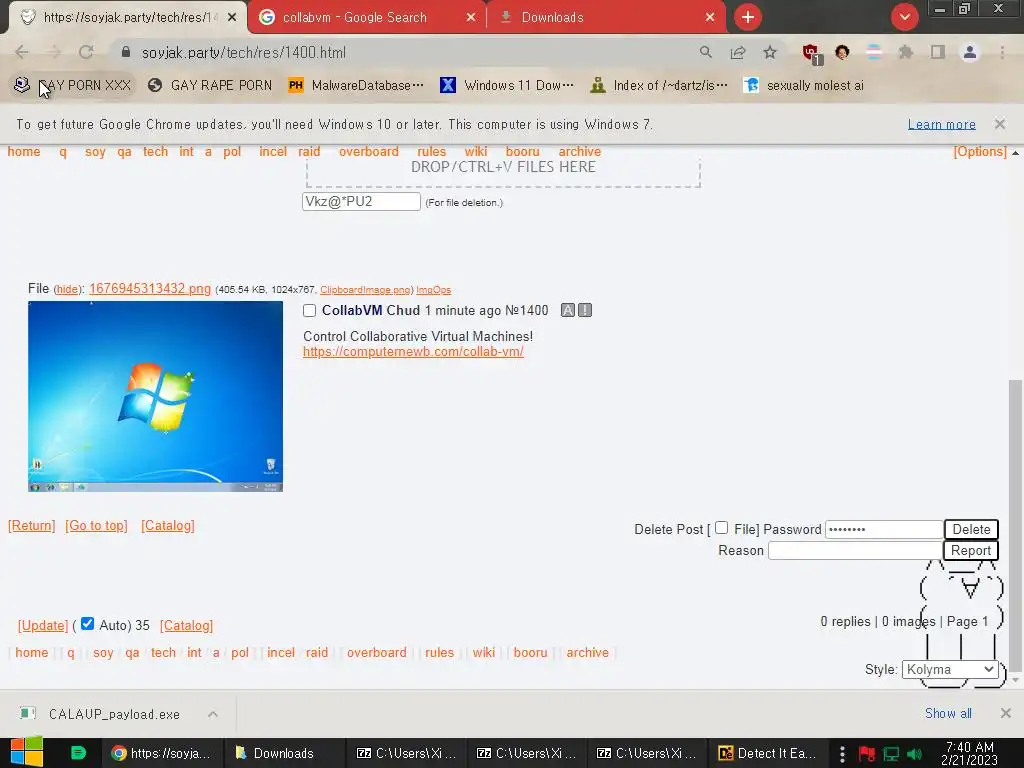Viewport: 1024px width, 768px height.
Task: Open the wiki link in bottom nav
Action: click(484, 652)
